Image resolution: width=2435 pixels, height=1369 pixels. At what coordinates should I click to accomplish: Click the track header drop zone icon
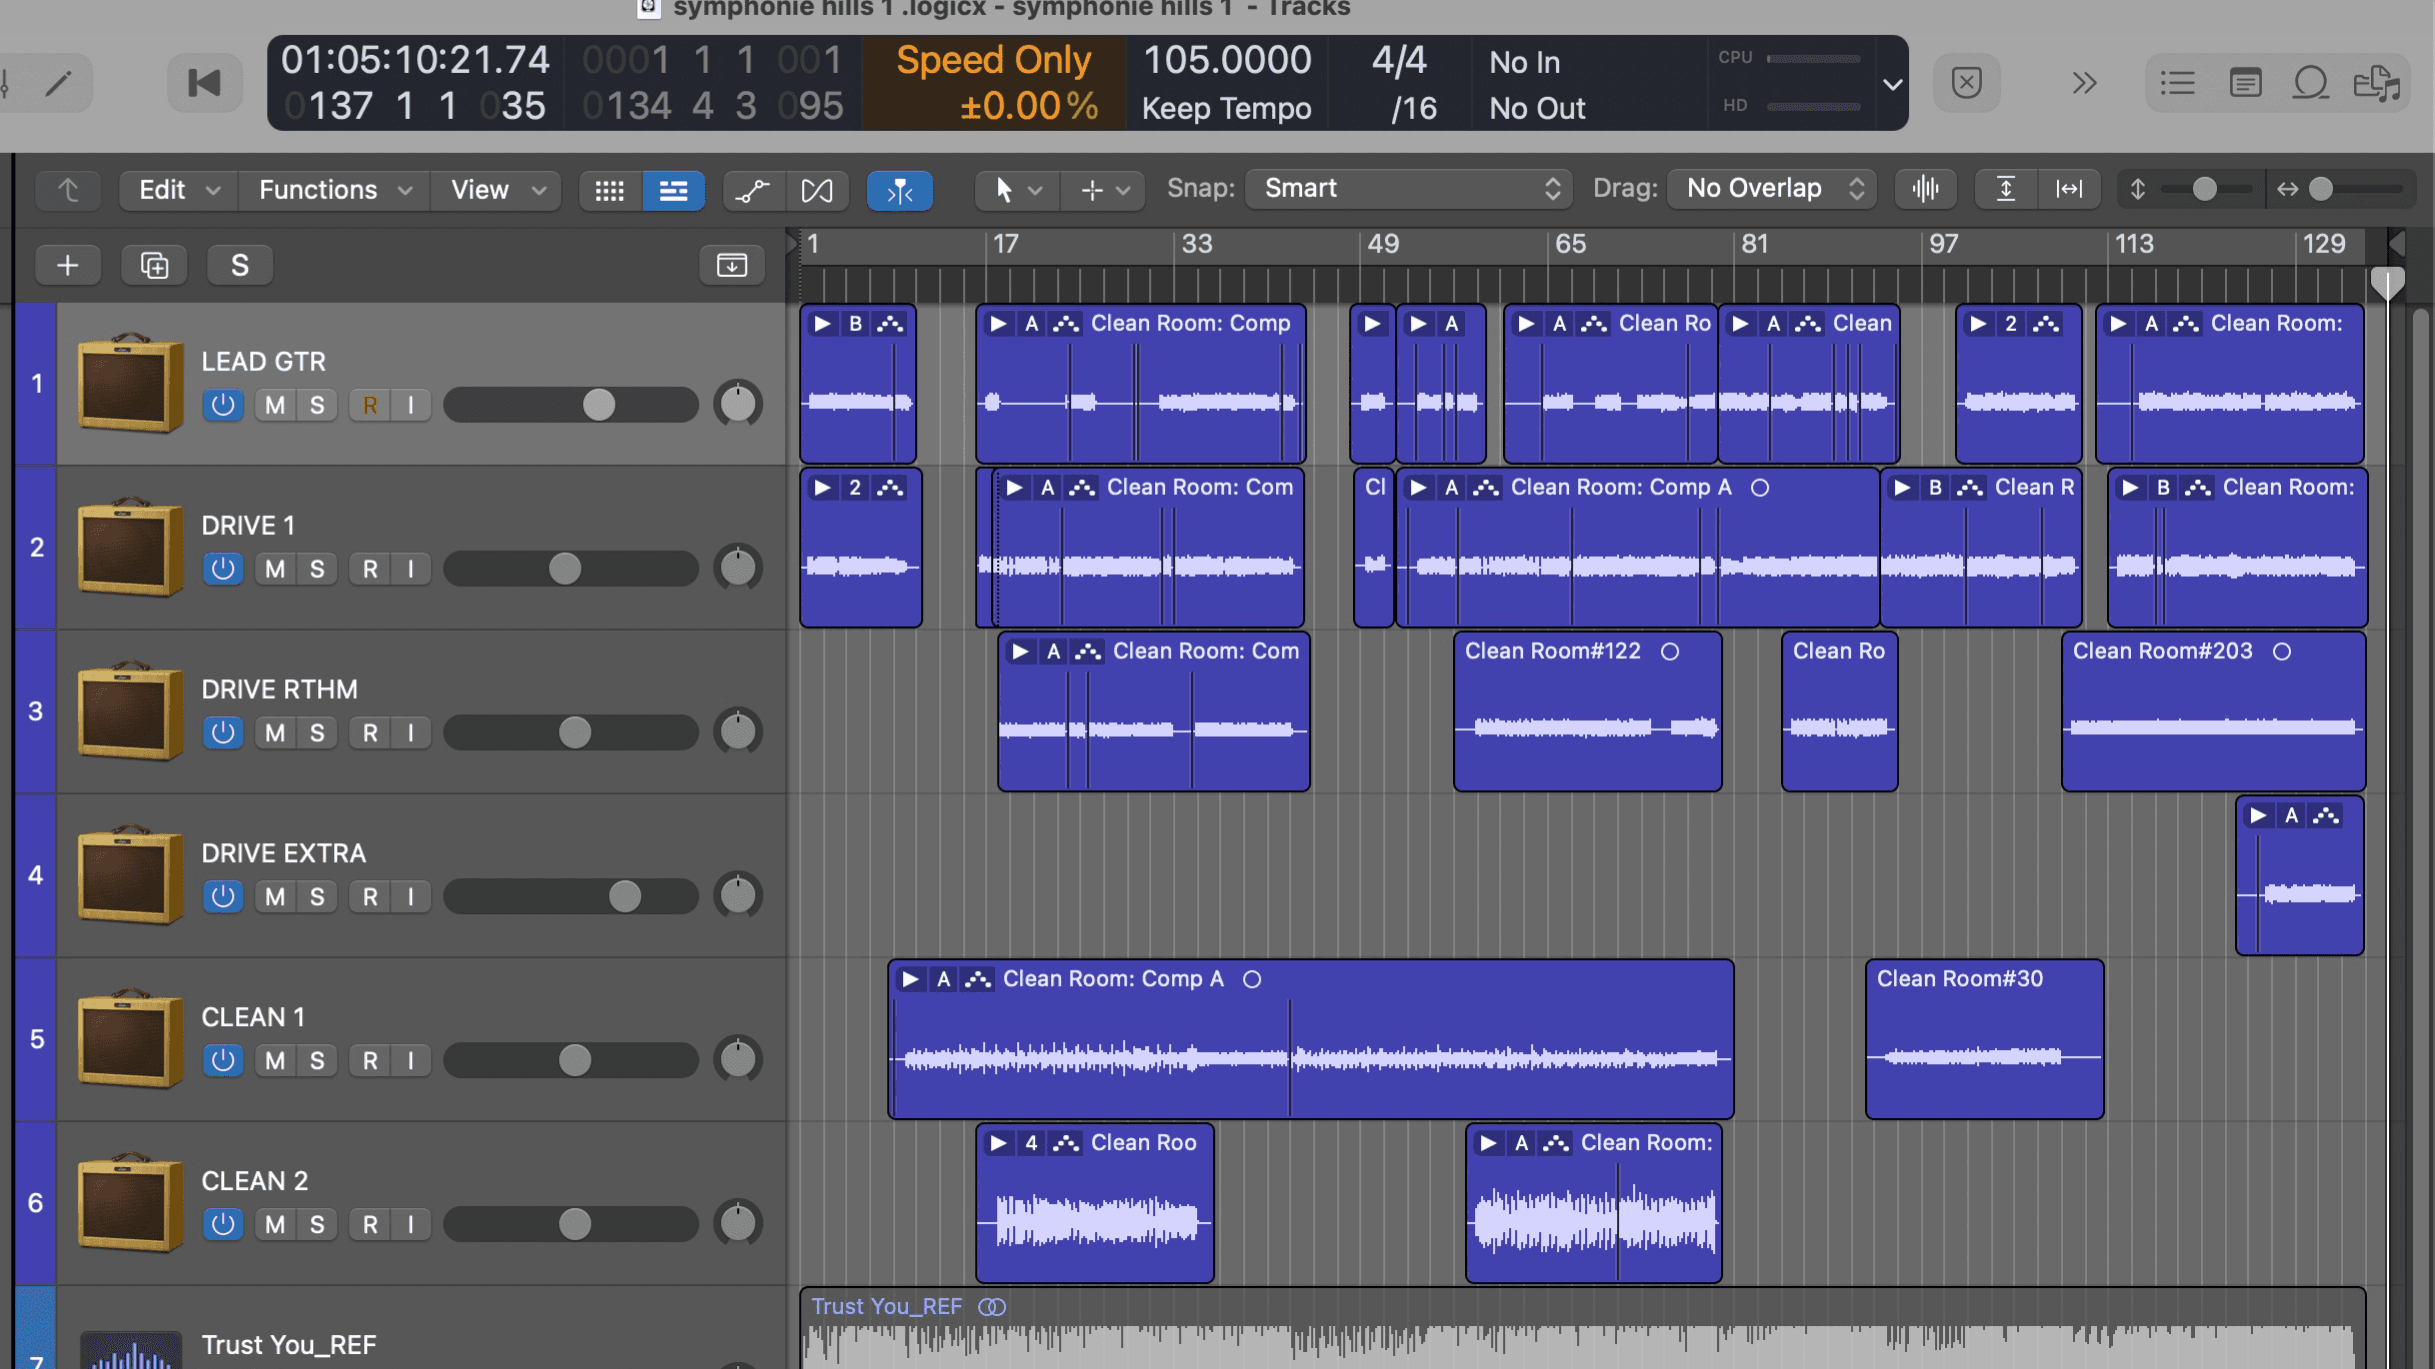[x=731, y=265]
